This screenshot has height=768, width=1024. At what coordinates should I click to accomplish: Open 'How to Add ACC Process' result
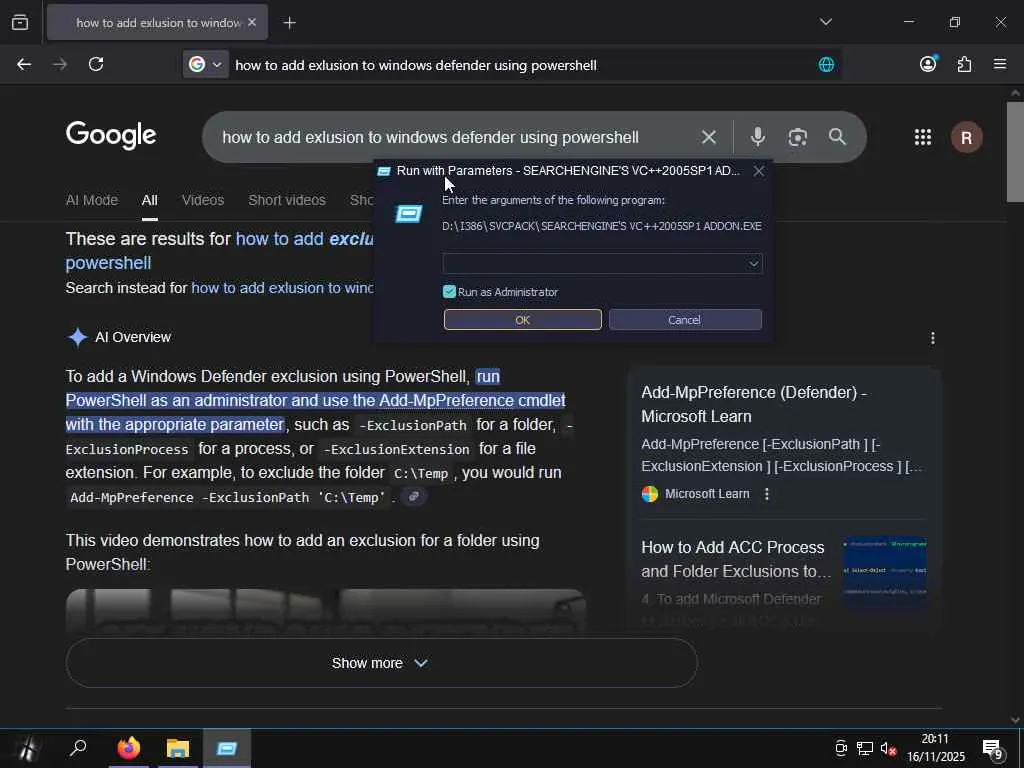[x=735, y=559]
